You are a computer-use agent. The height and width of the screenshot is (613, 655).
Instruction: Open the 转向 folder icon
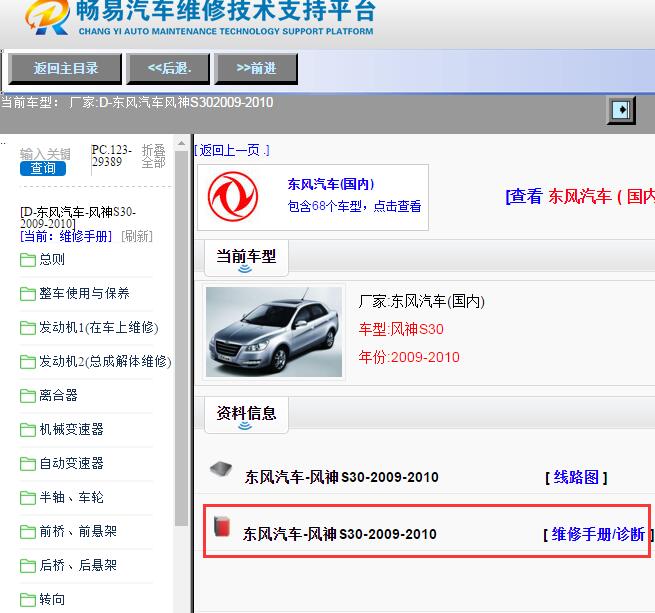[x=28, y=600]
